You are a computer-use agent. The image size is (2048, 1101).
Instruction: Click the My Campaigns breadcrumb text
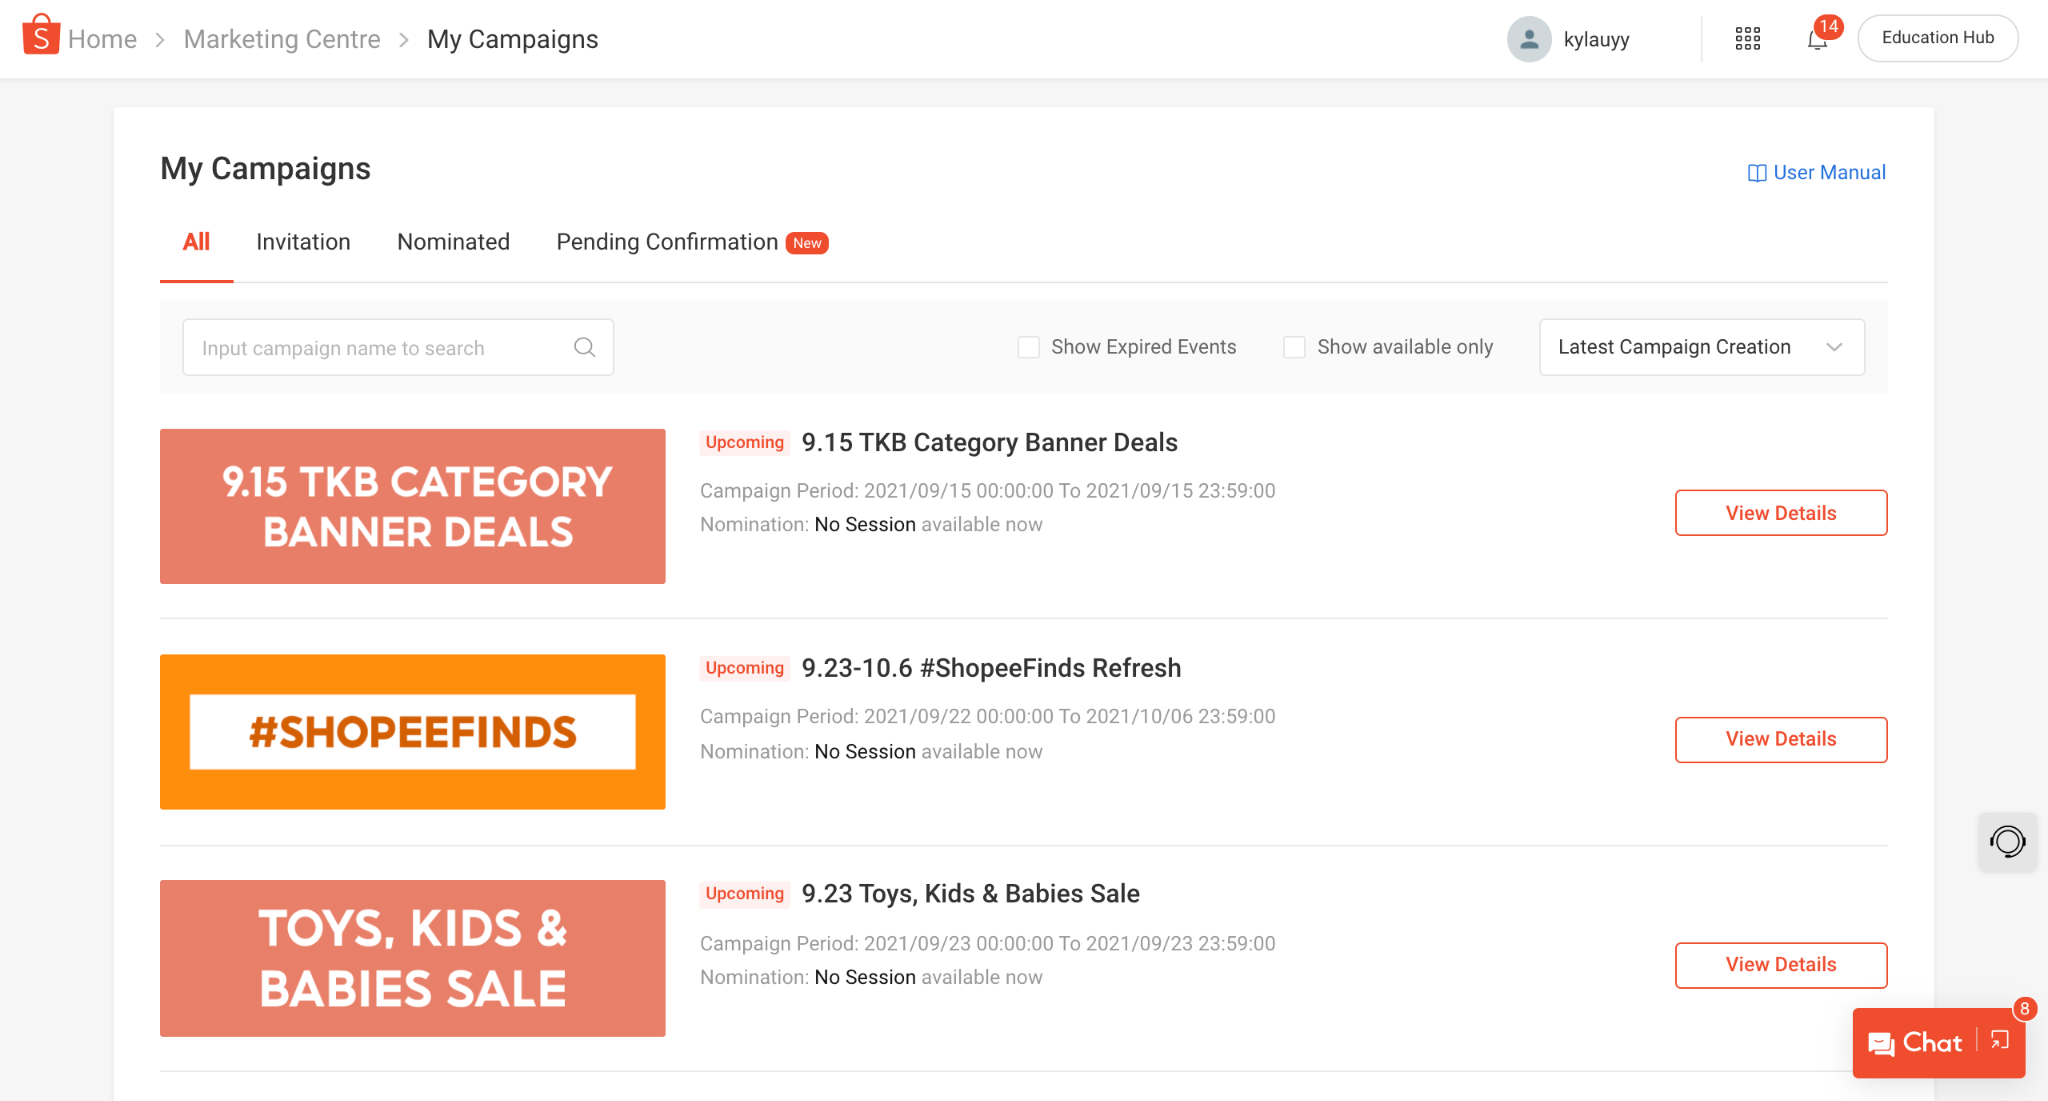click(512, 39)
